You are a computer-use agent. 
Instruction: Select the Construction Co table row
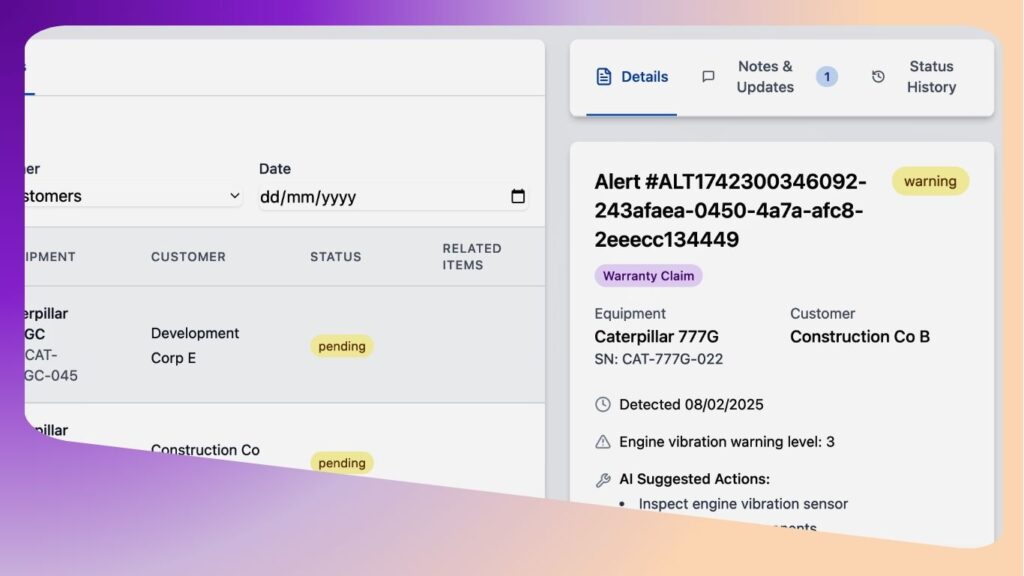tap(285, 451)
